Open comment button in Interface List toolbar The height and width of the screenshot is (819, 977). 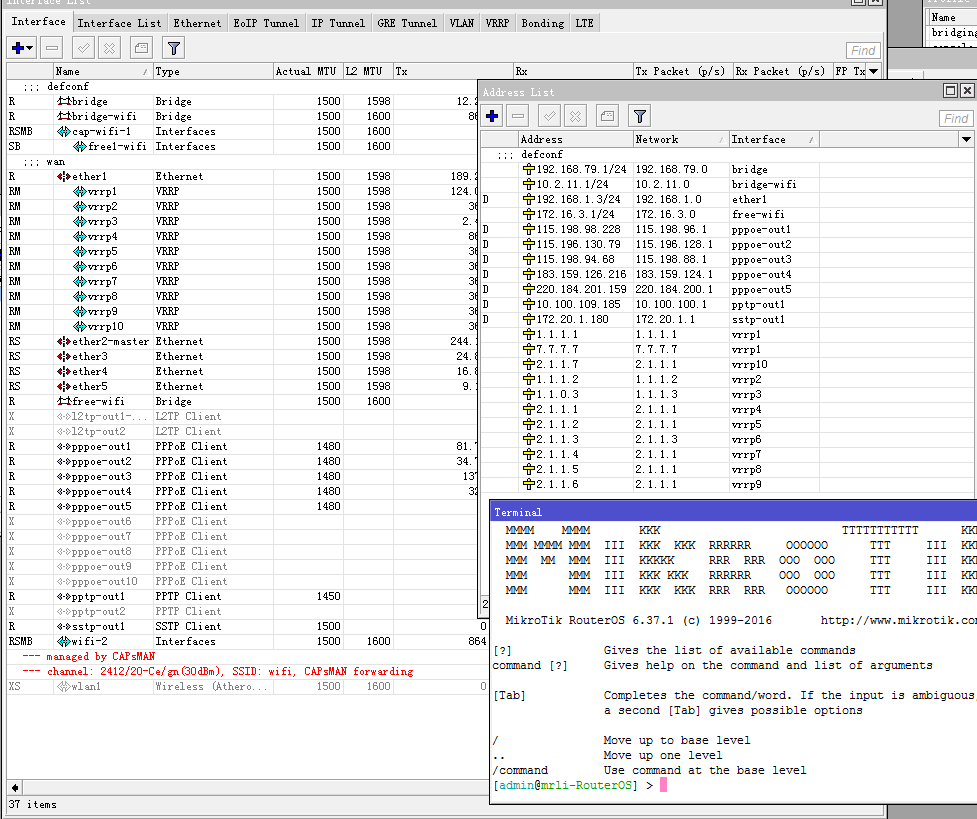coord(141,48)
